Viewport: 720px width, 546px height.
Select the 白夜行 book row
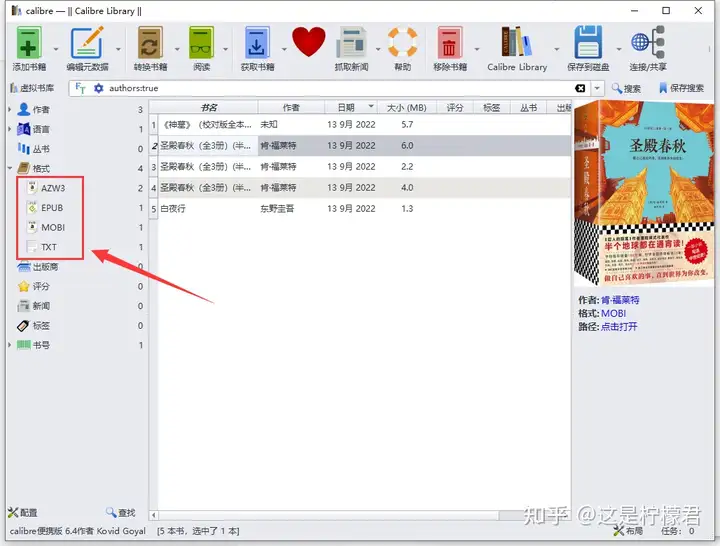click(x=360, y=208)
